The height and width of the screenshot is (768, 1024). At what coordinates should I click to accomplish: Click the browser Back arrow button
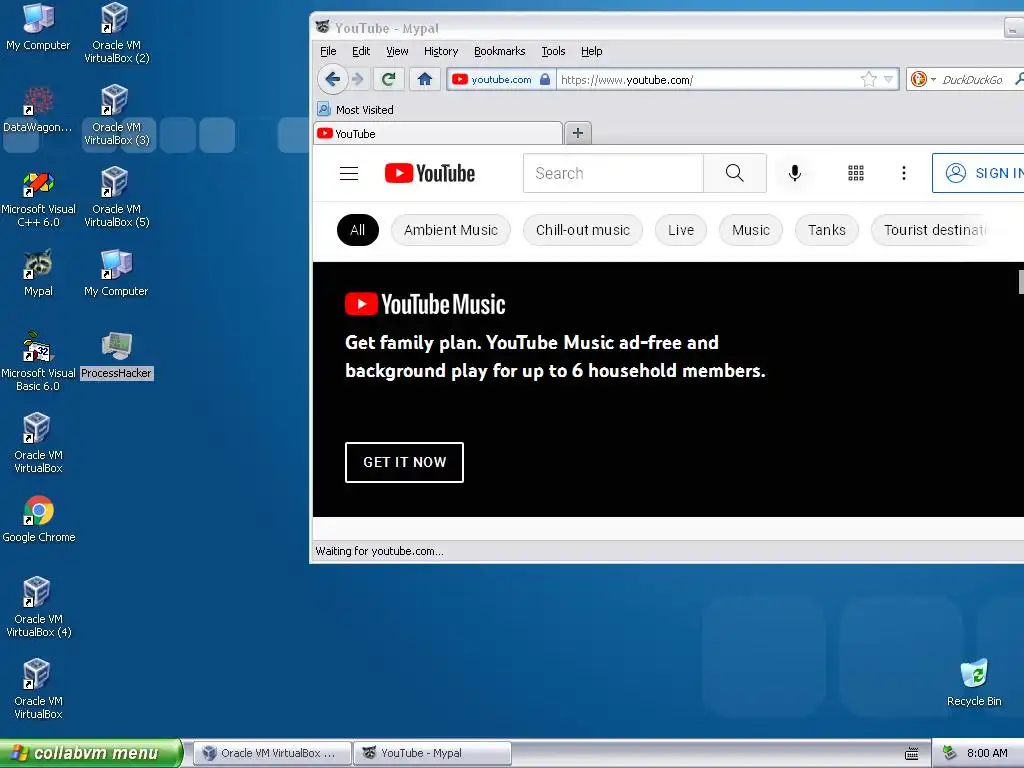click(332, 80)
